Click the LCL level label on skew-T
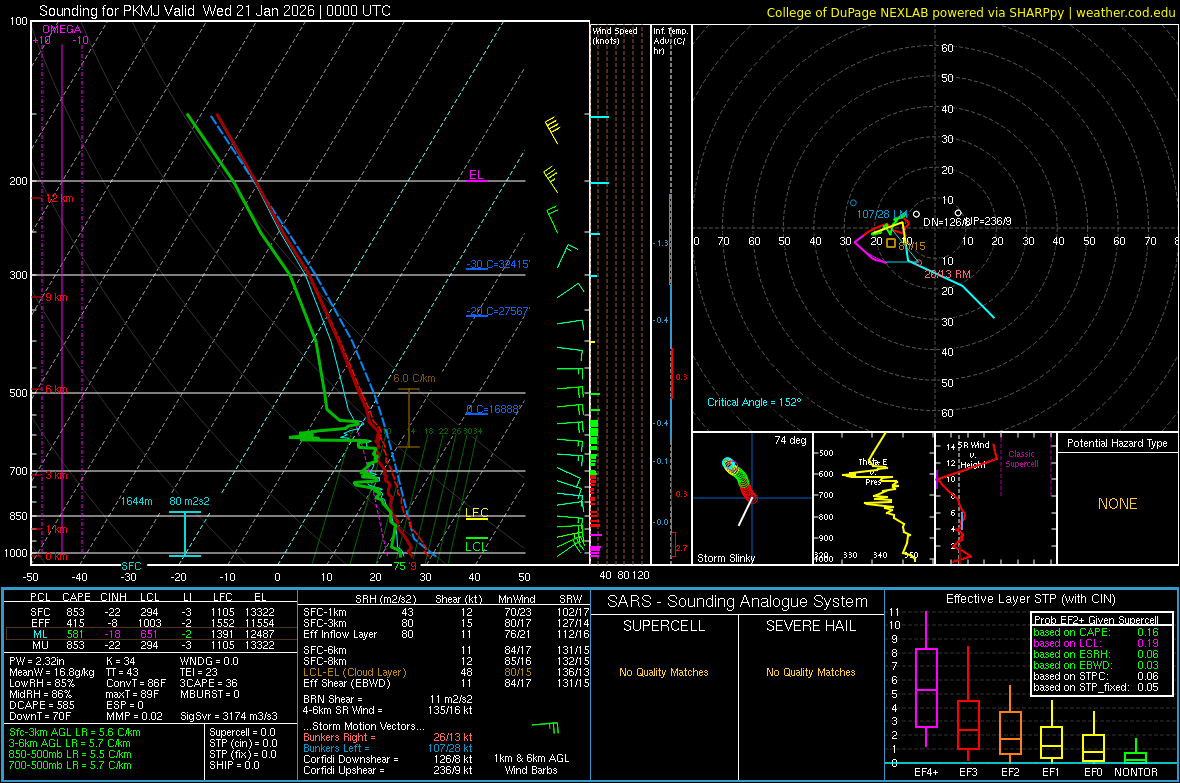Image resolution: width=1180 pixels, height=783 pixels. click(476, 547)
